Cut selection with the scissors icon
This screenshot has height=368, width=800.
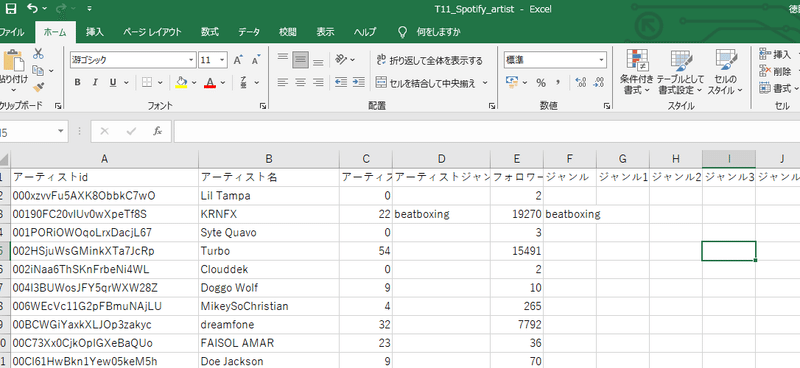pyautogui.click(x=38, y=54)
